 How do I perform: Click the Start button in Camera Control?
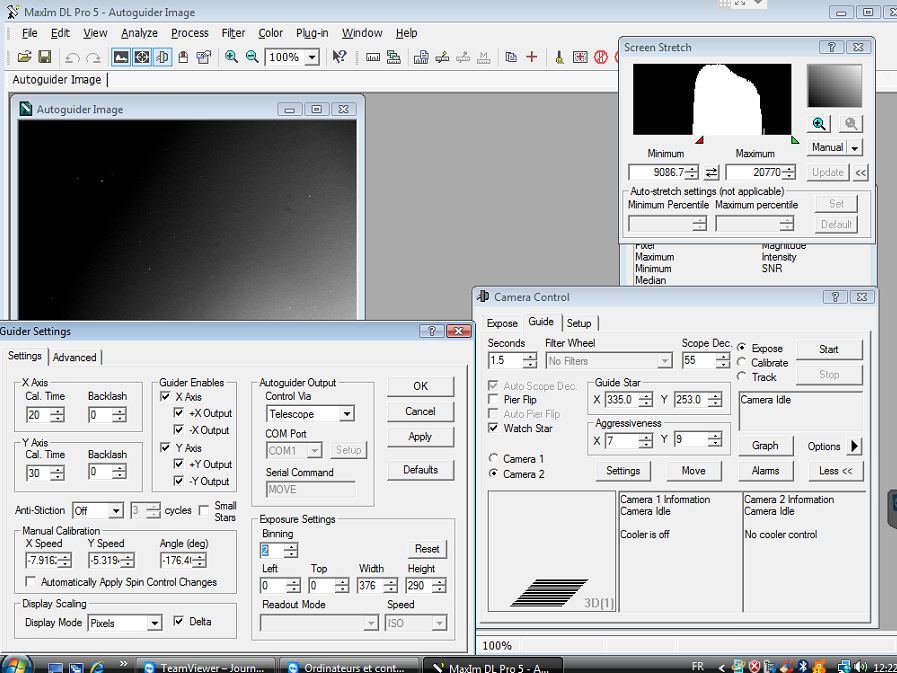click(x=828, y=349)
